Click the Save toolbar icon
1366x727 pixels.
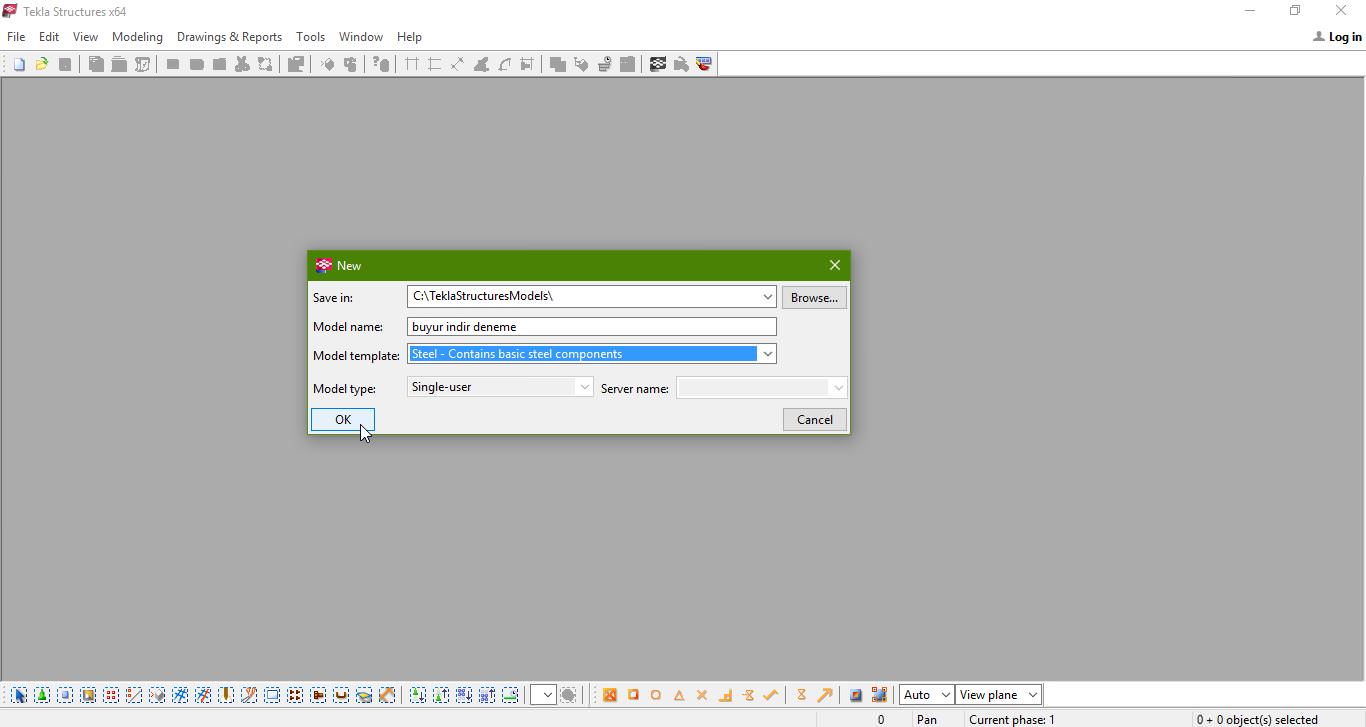click(x=65, y=64)
